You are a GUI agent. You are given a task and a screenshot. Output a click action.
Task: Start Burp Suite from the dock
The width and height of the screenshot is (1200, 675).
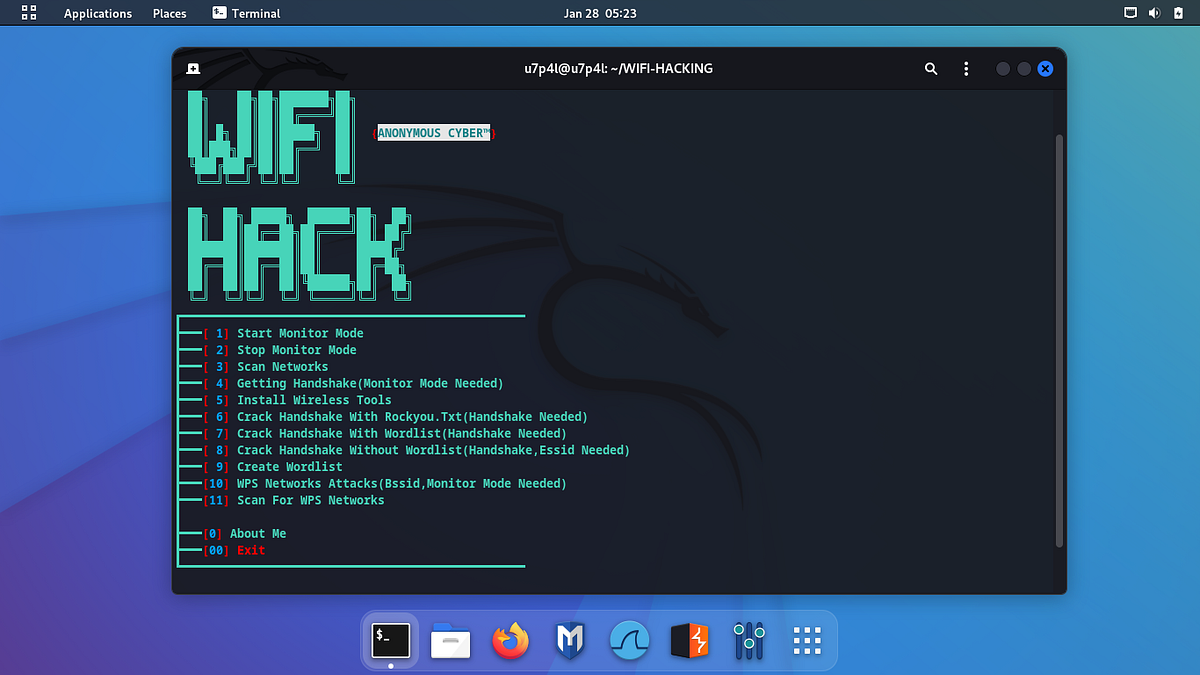pyautogui.click(x=689, y=641)
